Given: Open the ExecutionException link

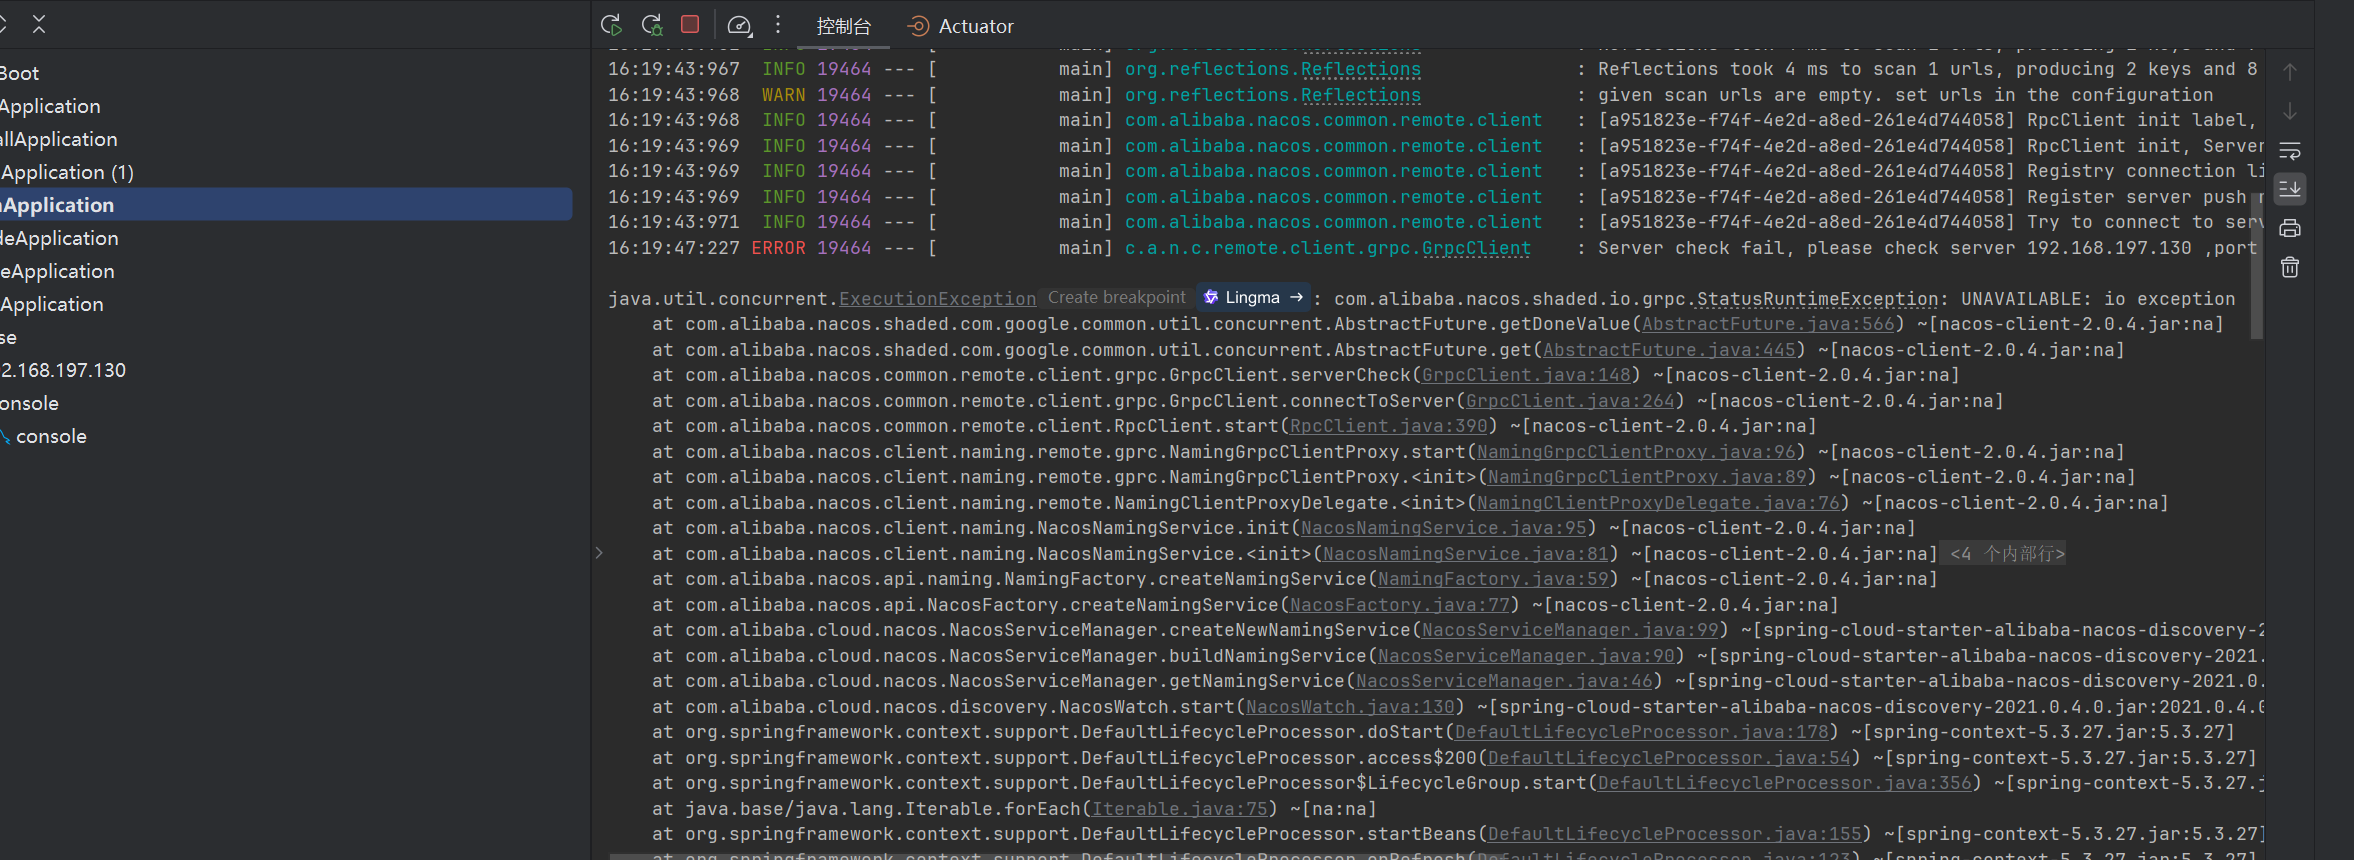Looking at the screenshot, I should coord(937,299).
